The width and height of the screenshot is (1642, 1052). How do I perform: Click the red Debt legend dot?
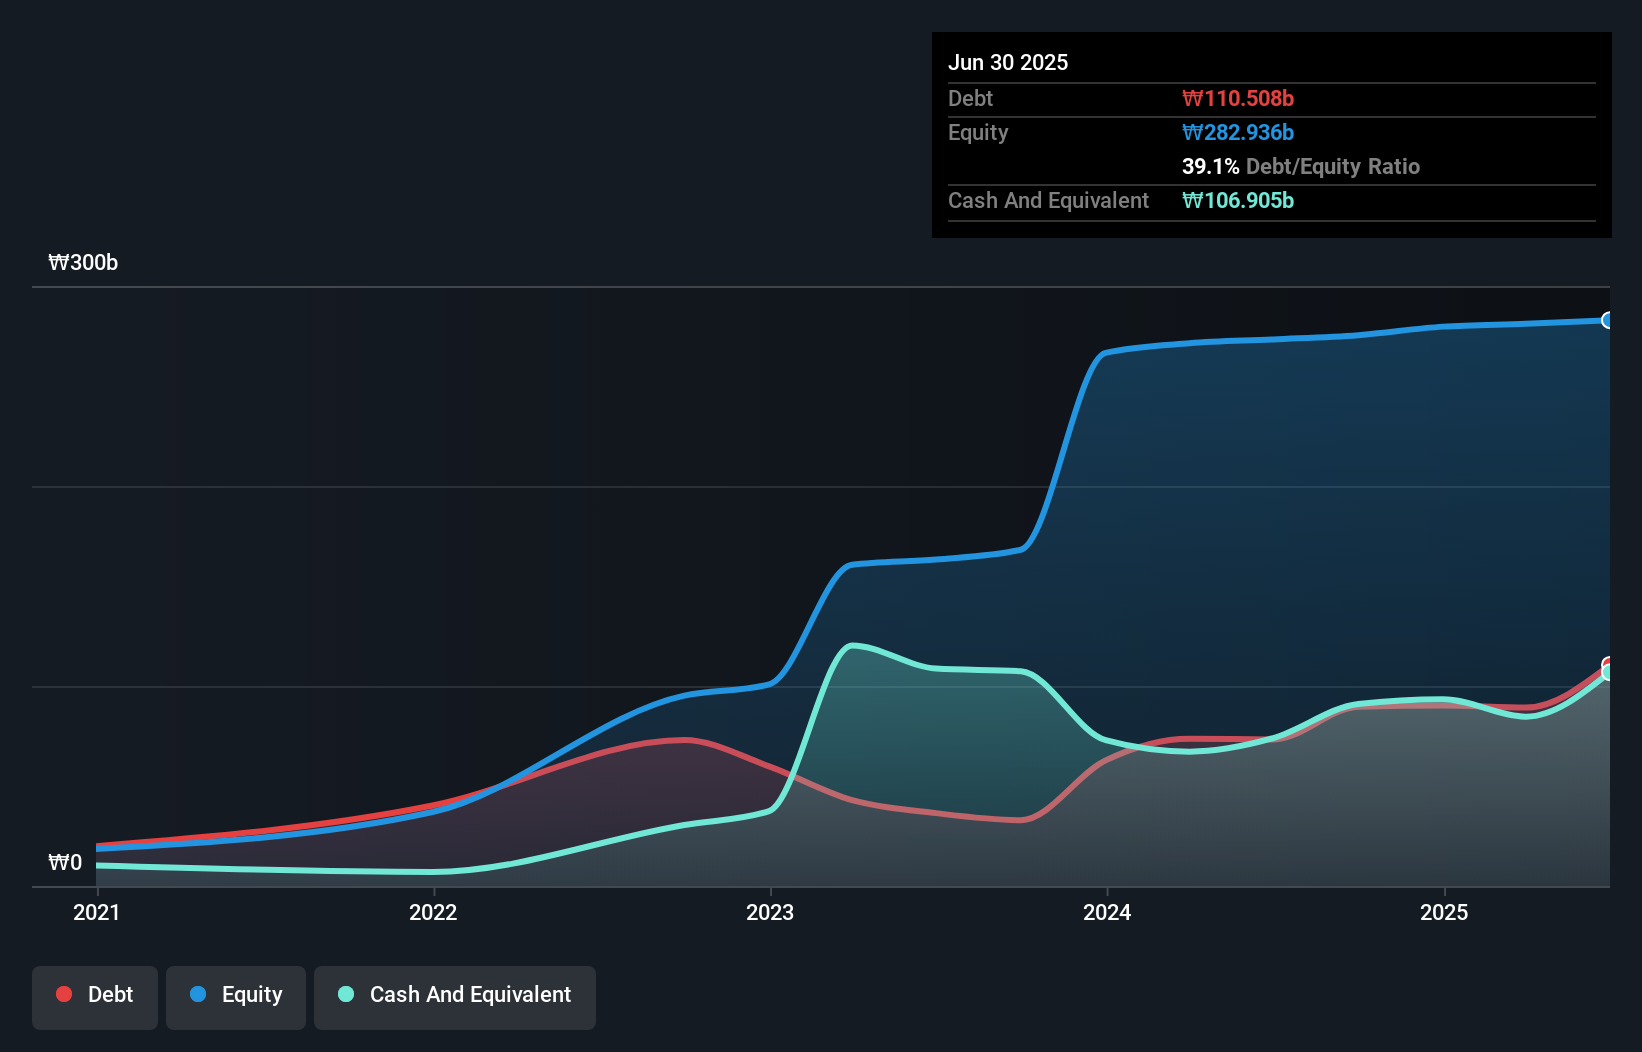tap(62, 994)
